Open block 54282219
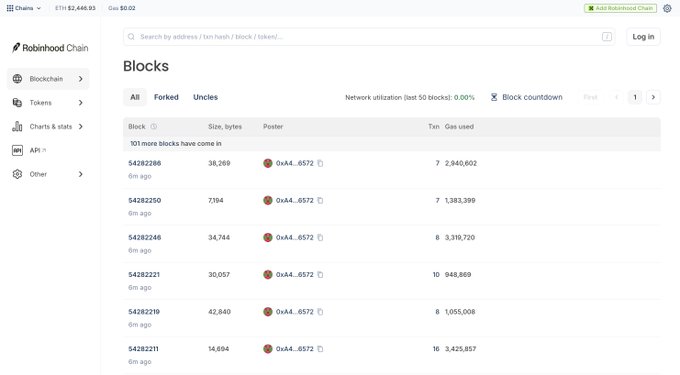This screenshot has width=680, height=375. coord(144,312)
